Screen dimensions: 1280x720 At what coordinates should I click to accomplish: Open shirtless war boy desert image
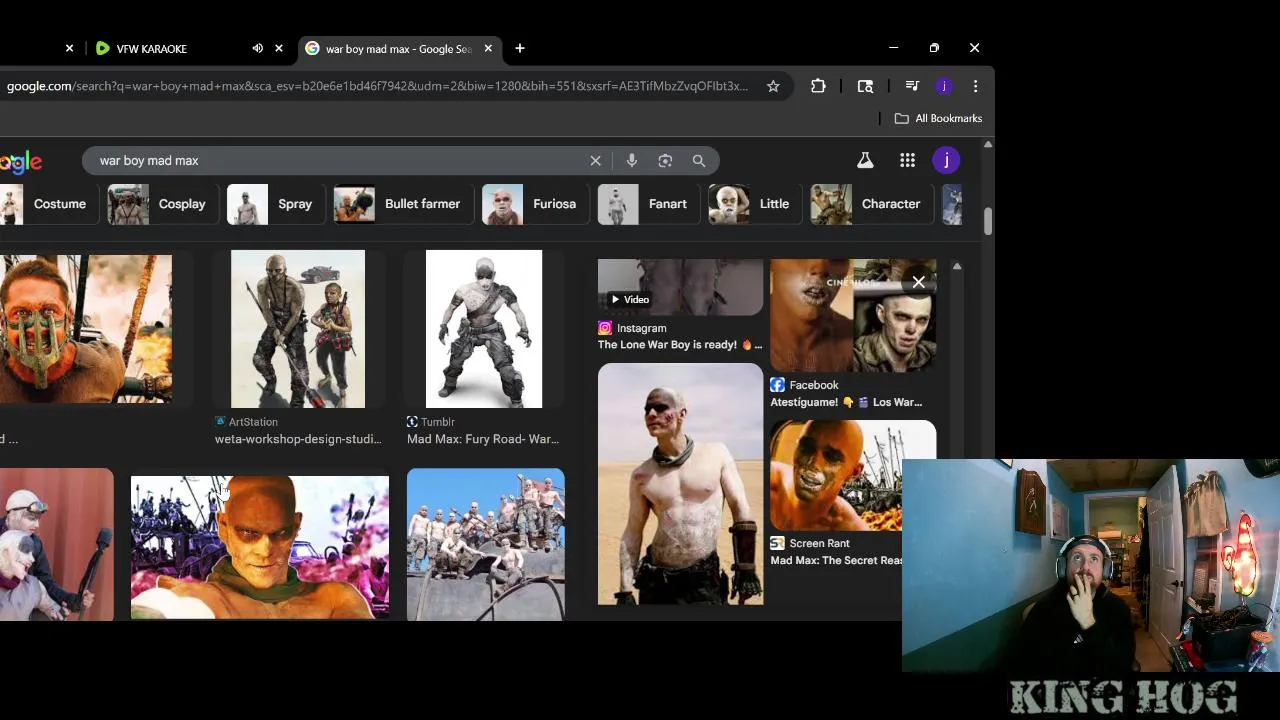pos(680,484)
